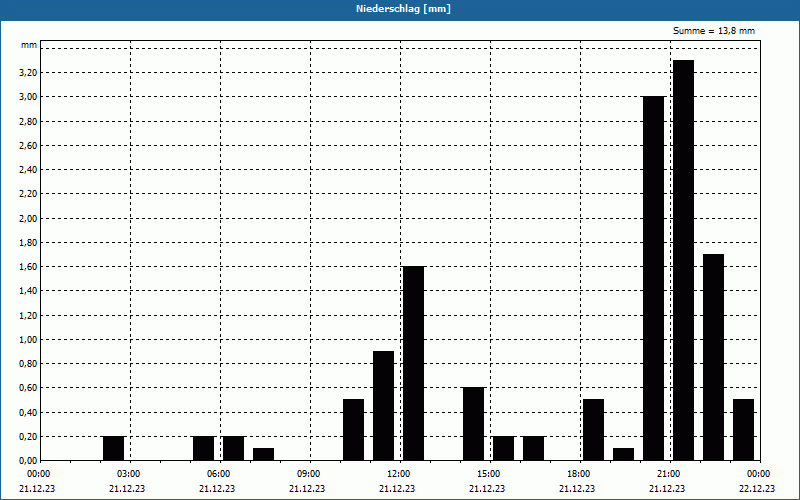The height and width of the screenshot is (500, 800).
Task: Select the Summe = 13,8 mm total label
Action: [714, 31]
